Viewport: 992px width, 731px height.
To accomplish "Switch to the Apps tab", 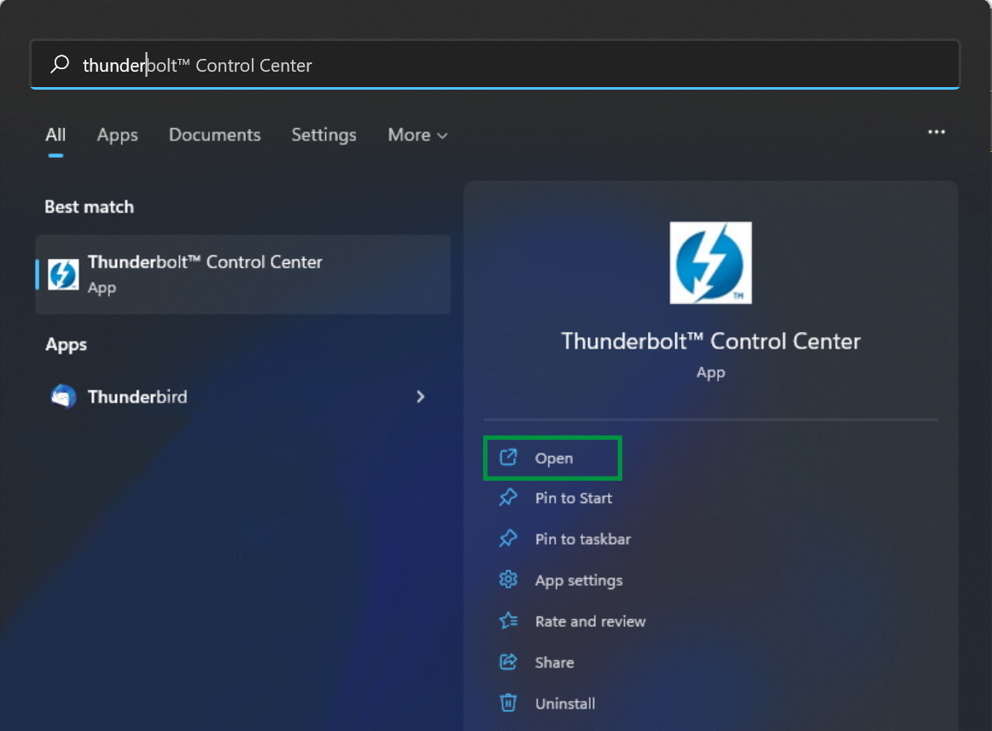I will tap(117, 134).
